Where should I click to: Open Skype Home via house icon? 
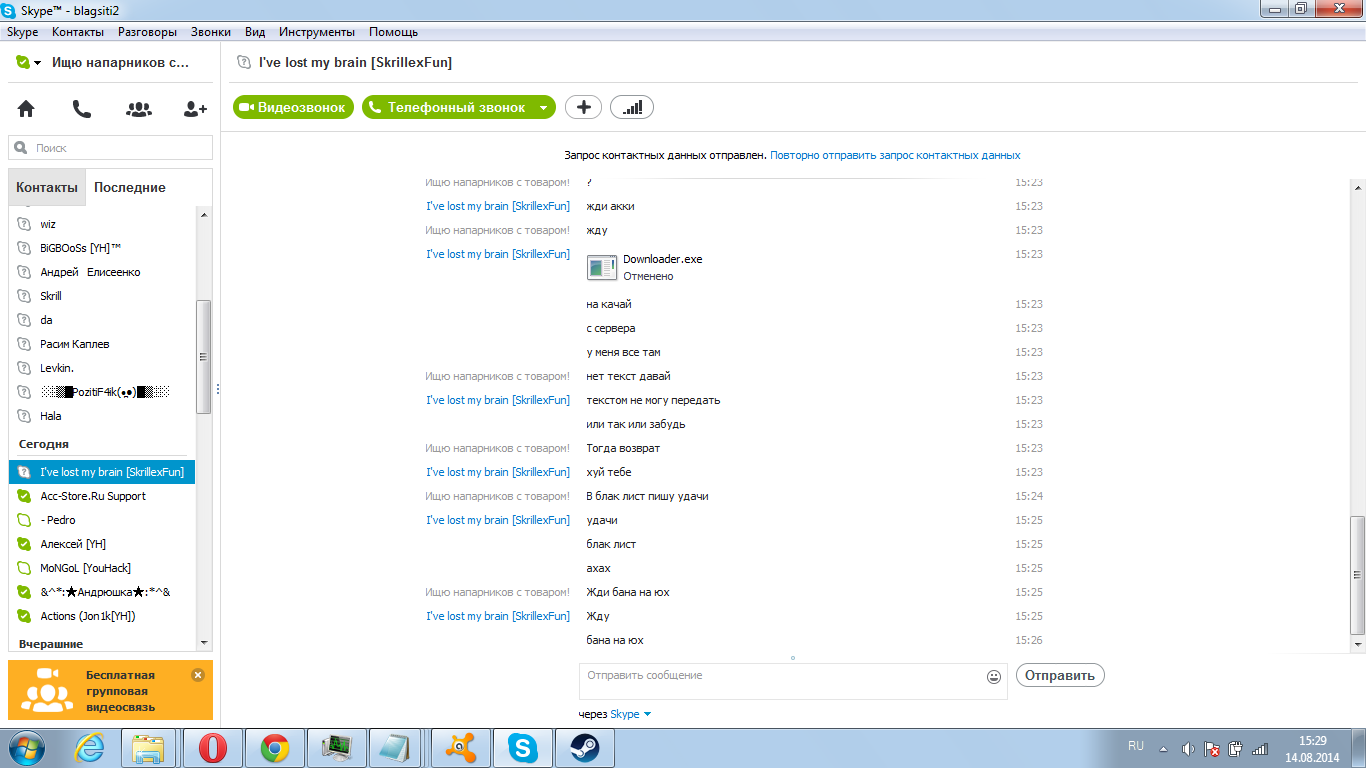[26, 109]
